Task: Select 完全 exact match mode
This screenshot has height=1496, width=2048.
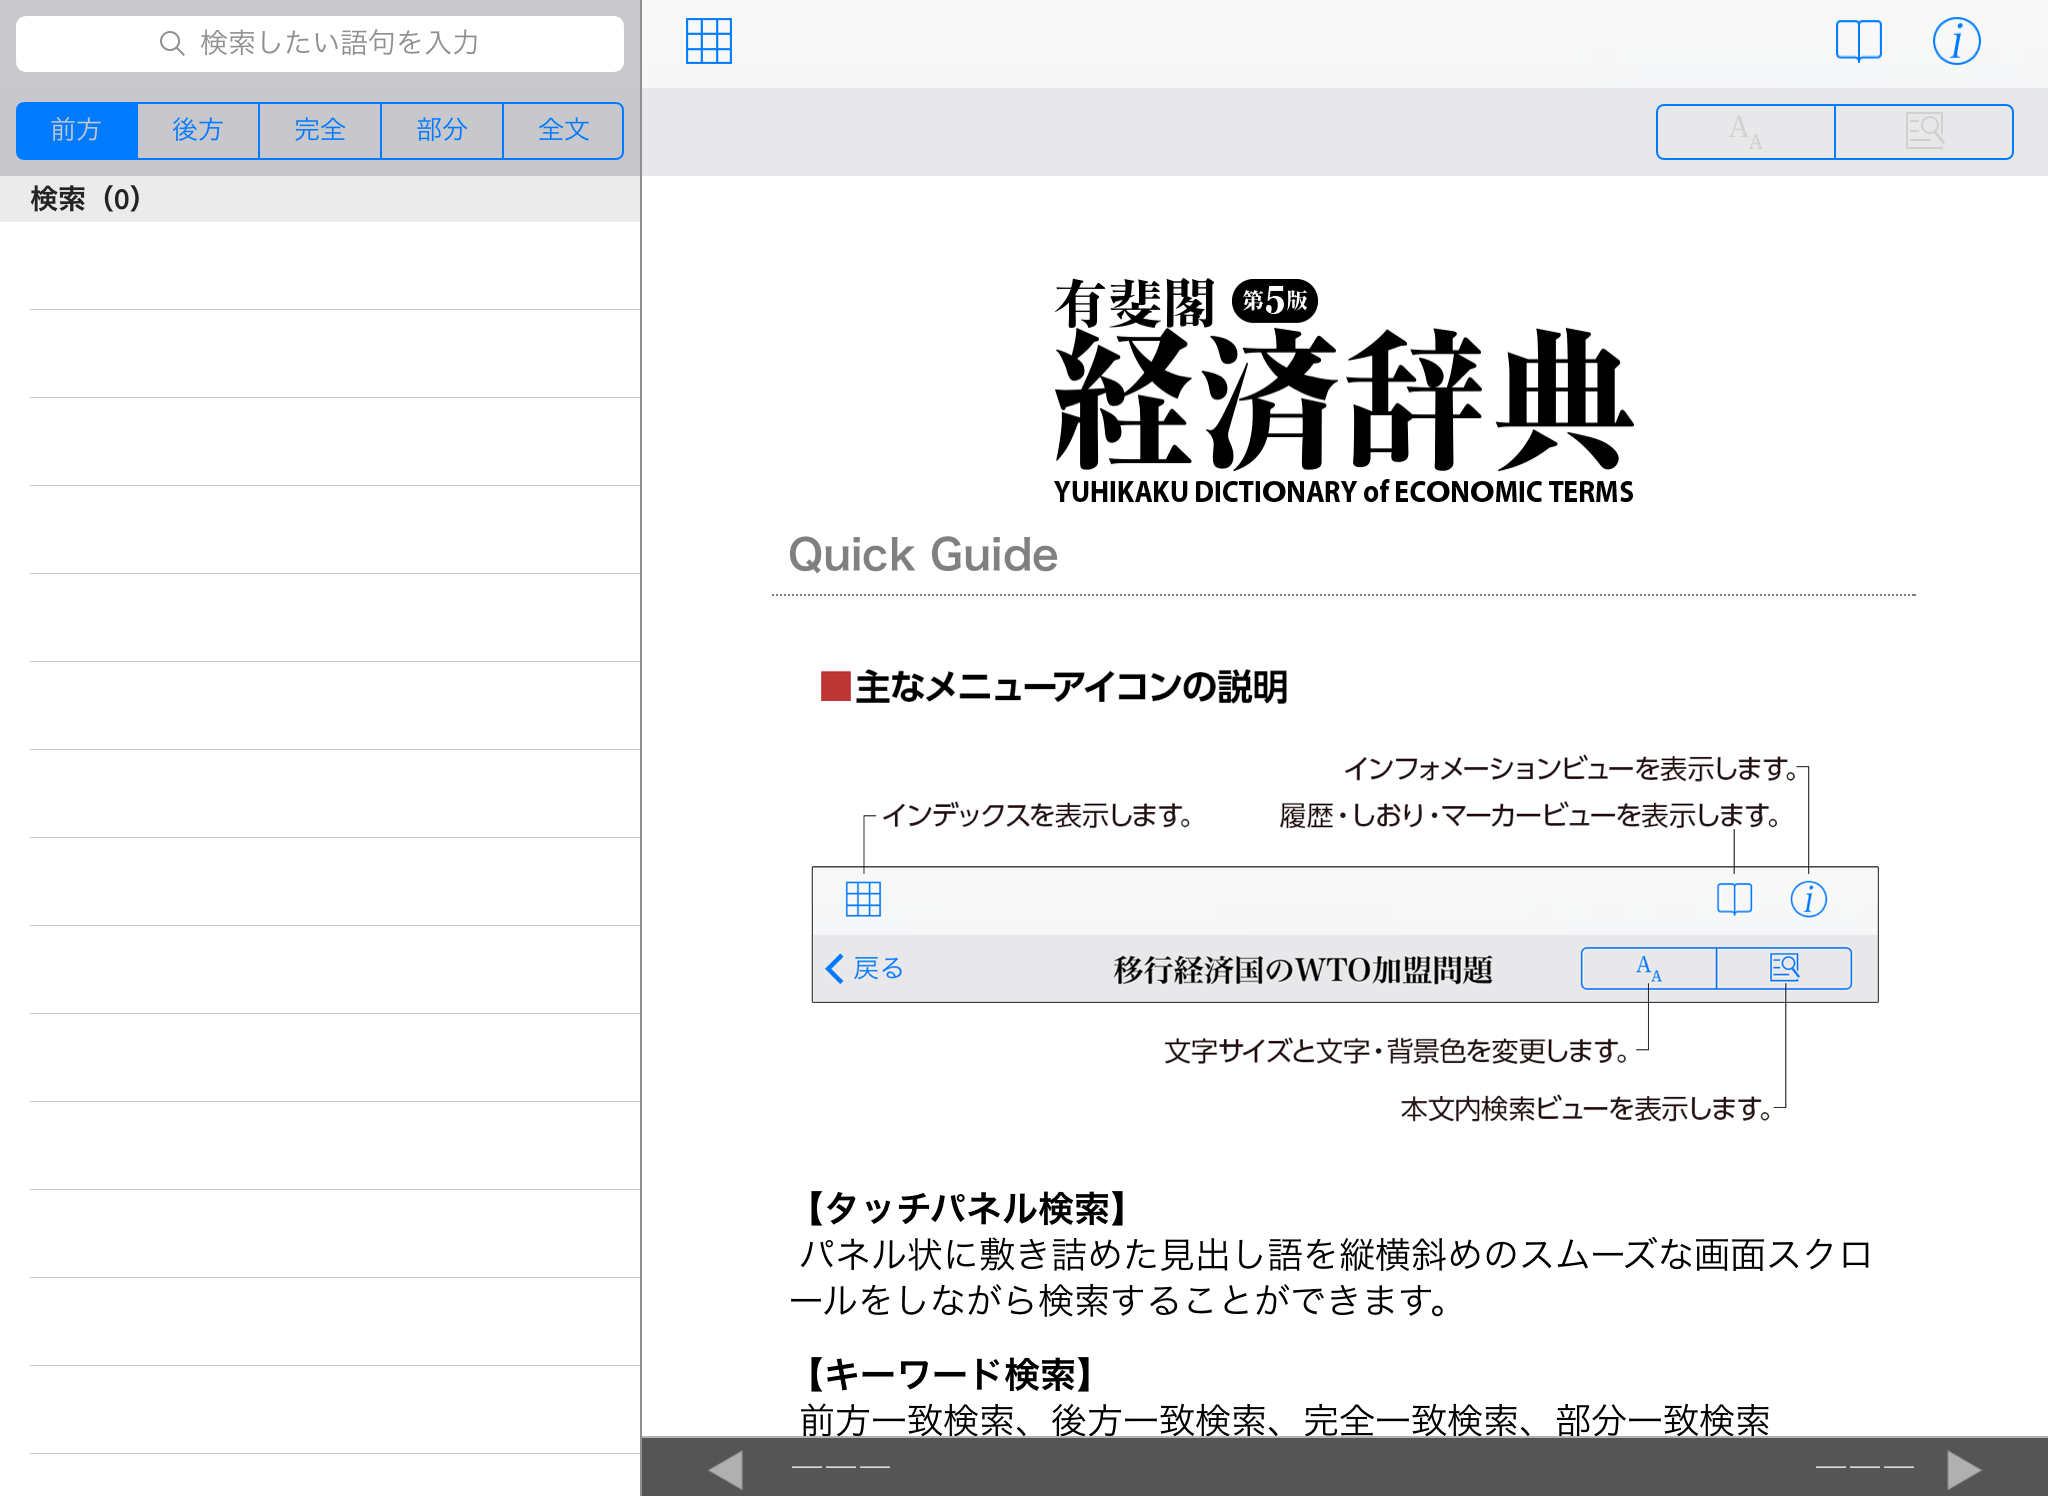Action: click(x=320, y=130)
